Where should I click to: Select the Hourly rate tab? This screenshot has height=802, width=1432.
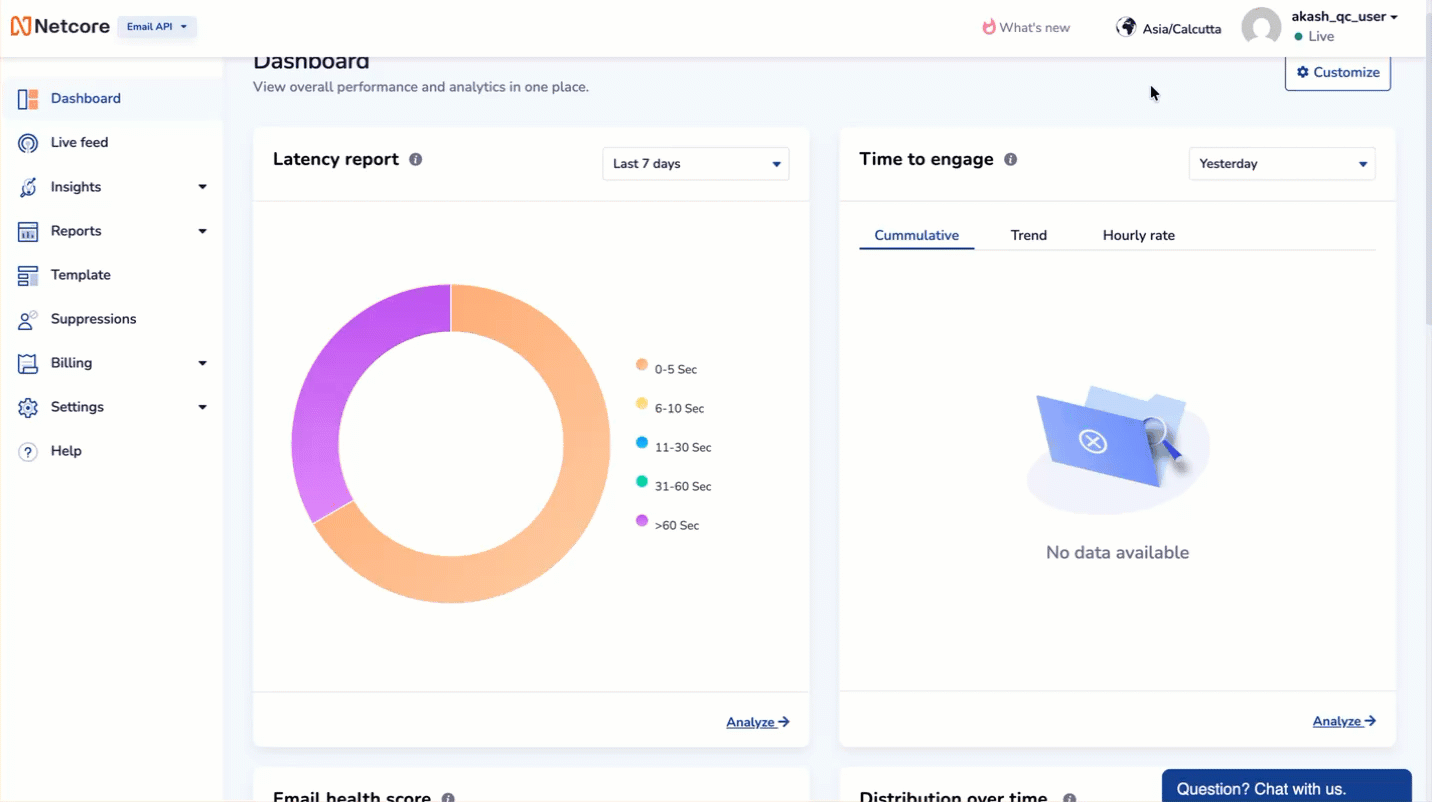click(1138, 235)
